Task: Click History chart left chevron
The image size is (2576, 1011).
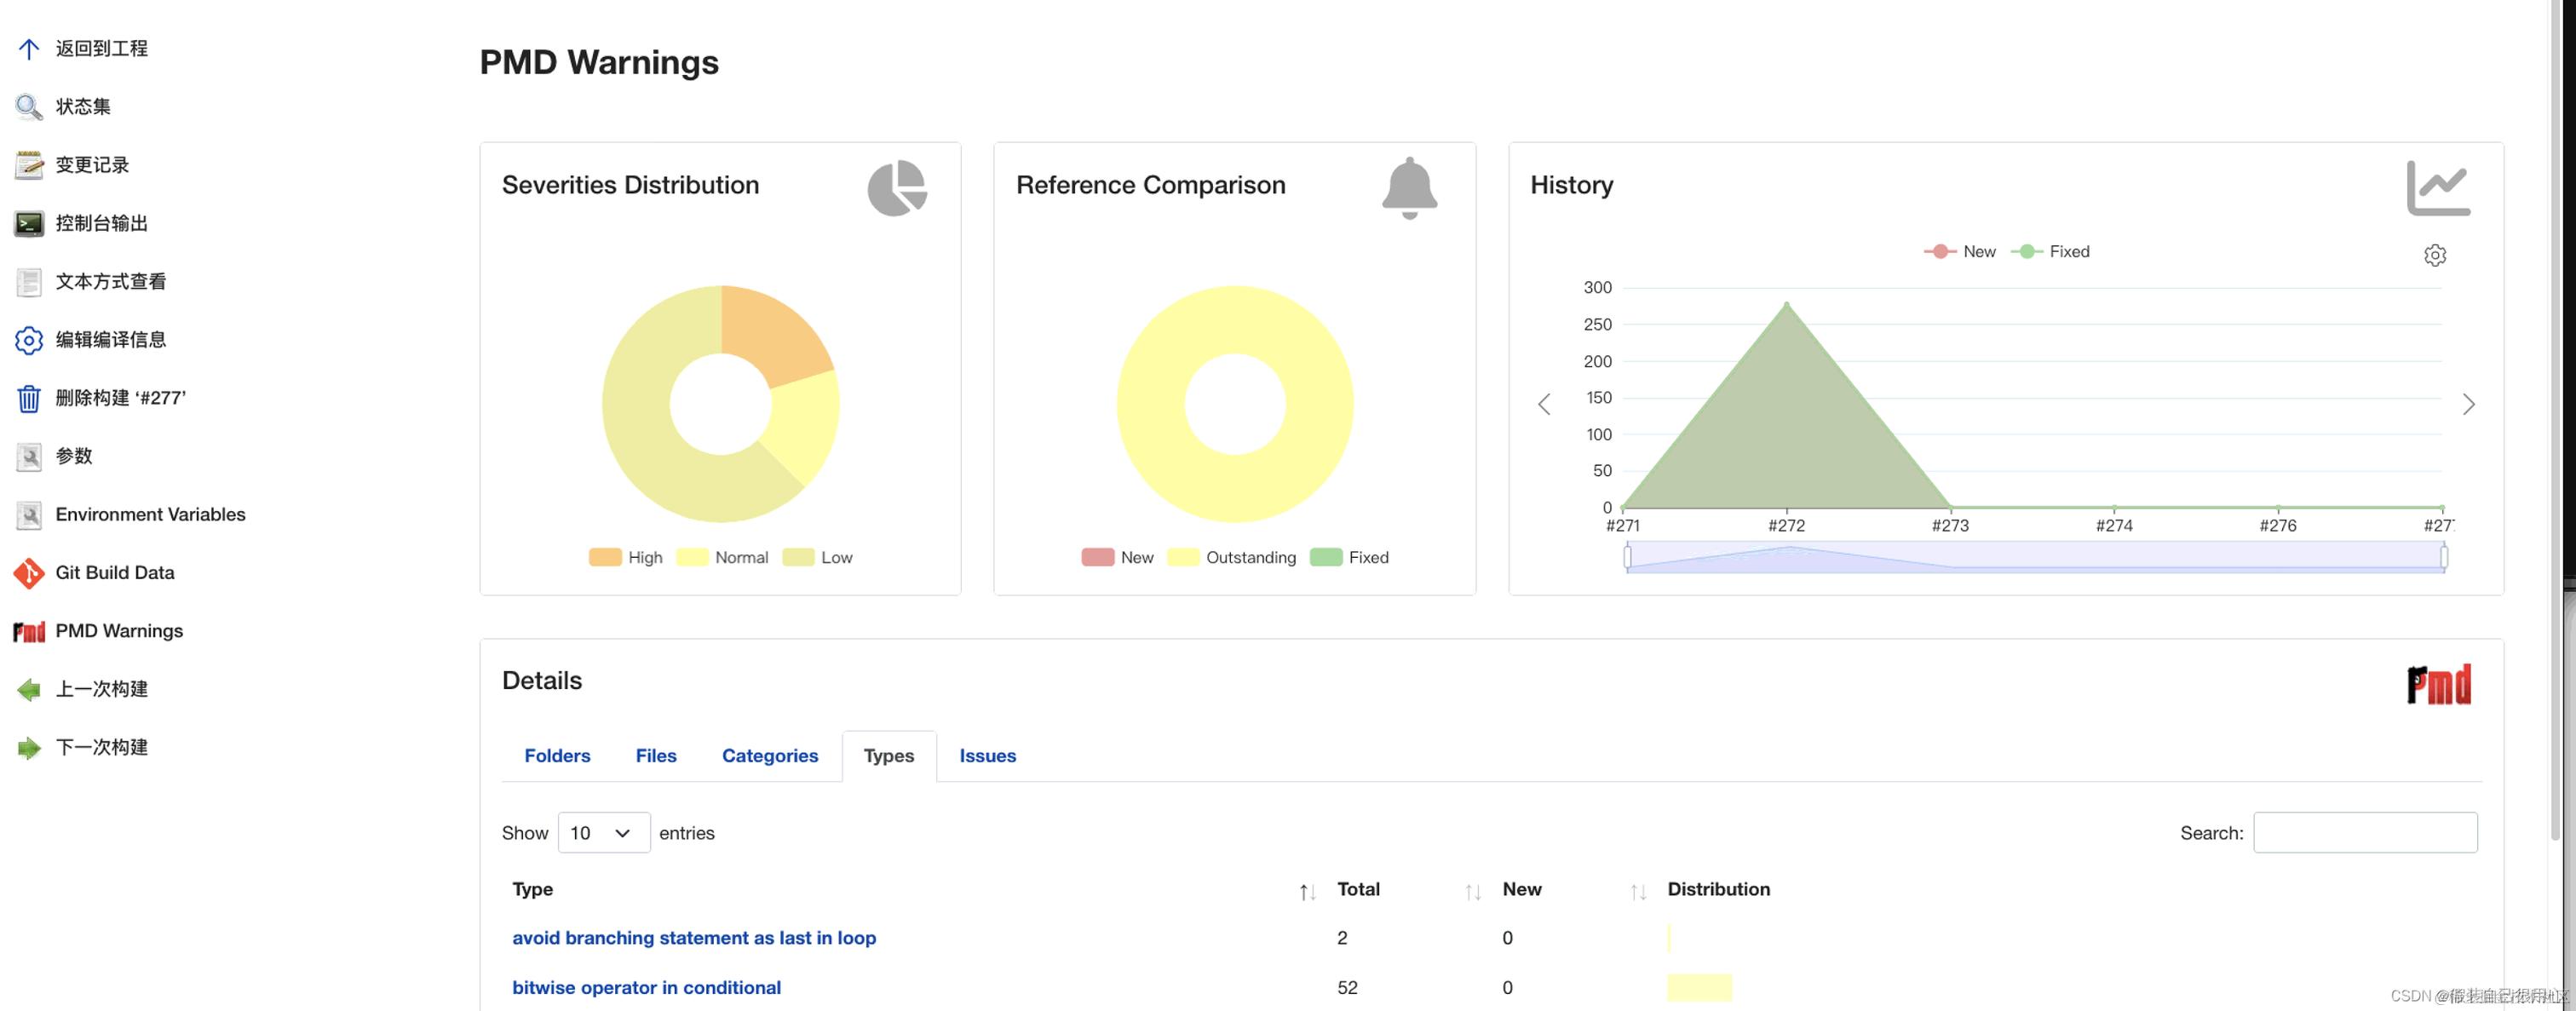Action: click(x=1544, y=404)
